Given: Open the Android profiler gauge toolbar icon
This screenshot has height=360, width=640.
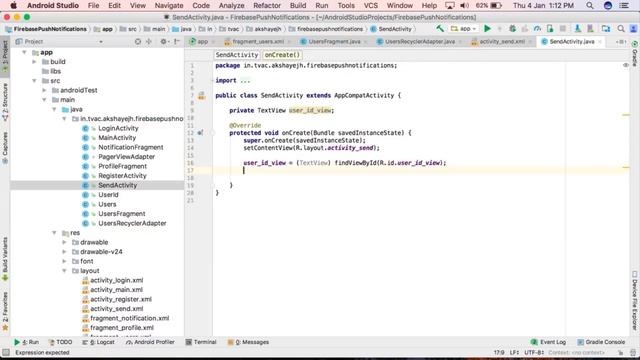Looking at the screenshot, I should point(537,29).
